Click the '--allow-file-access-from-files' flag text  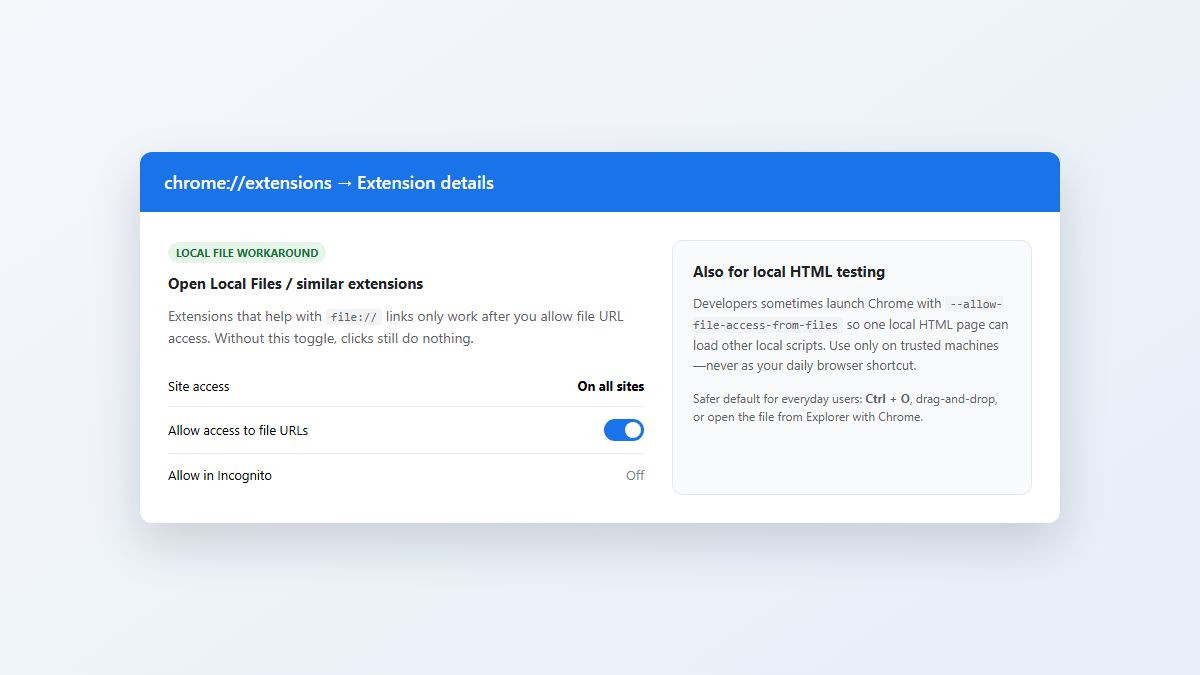(x=848, y=314)
